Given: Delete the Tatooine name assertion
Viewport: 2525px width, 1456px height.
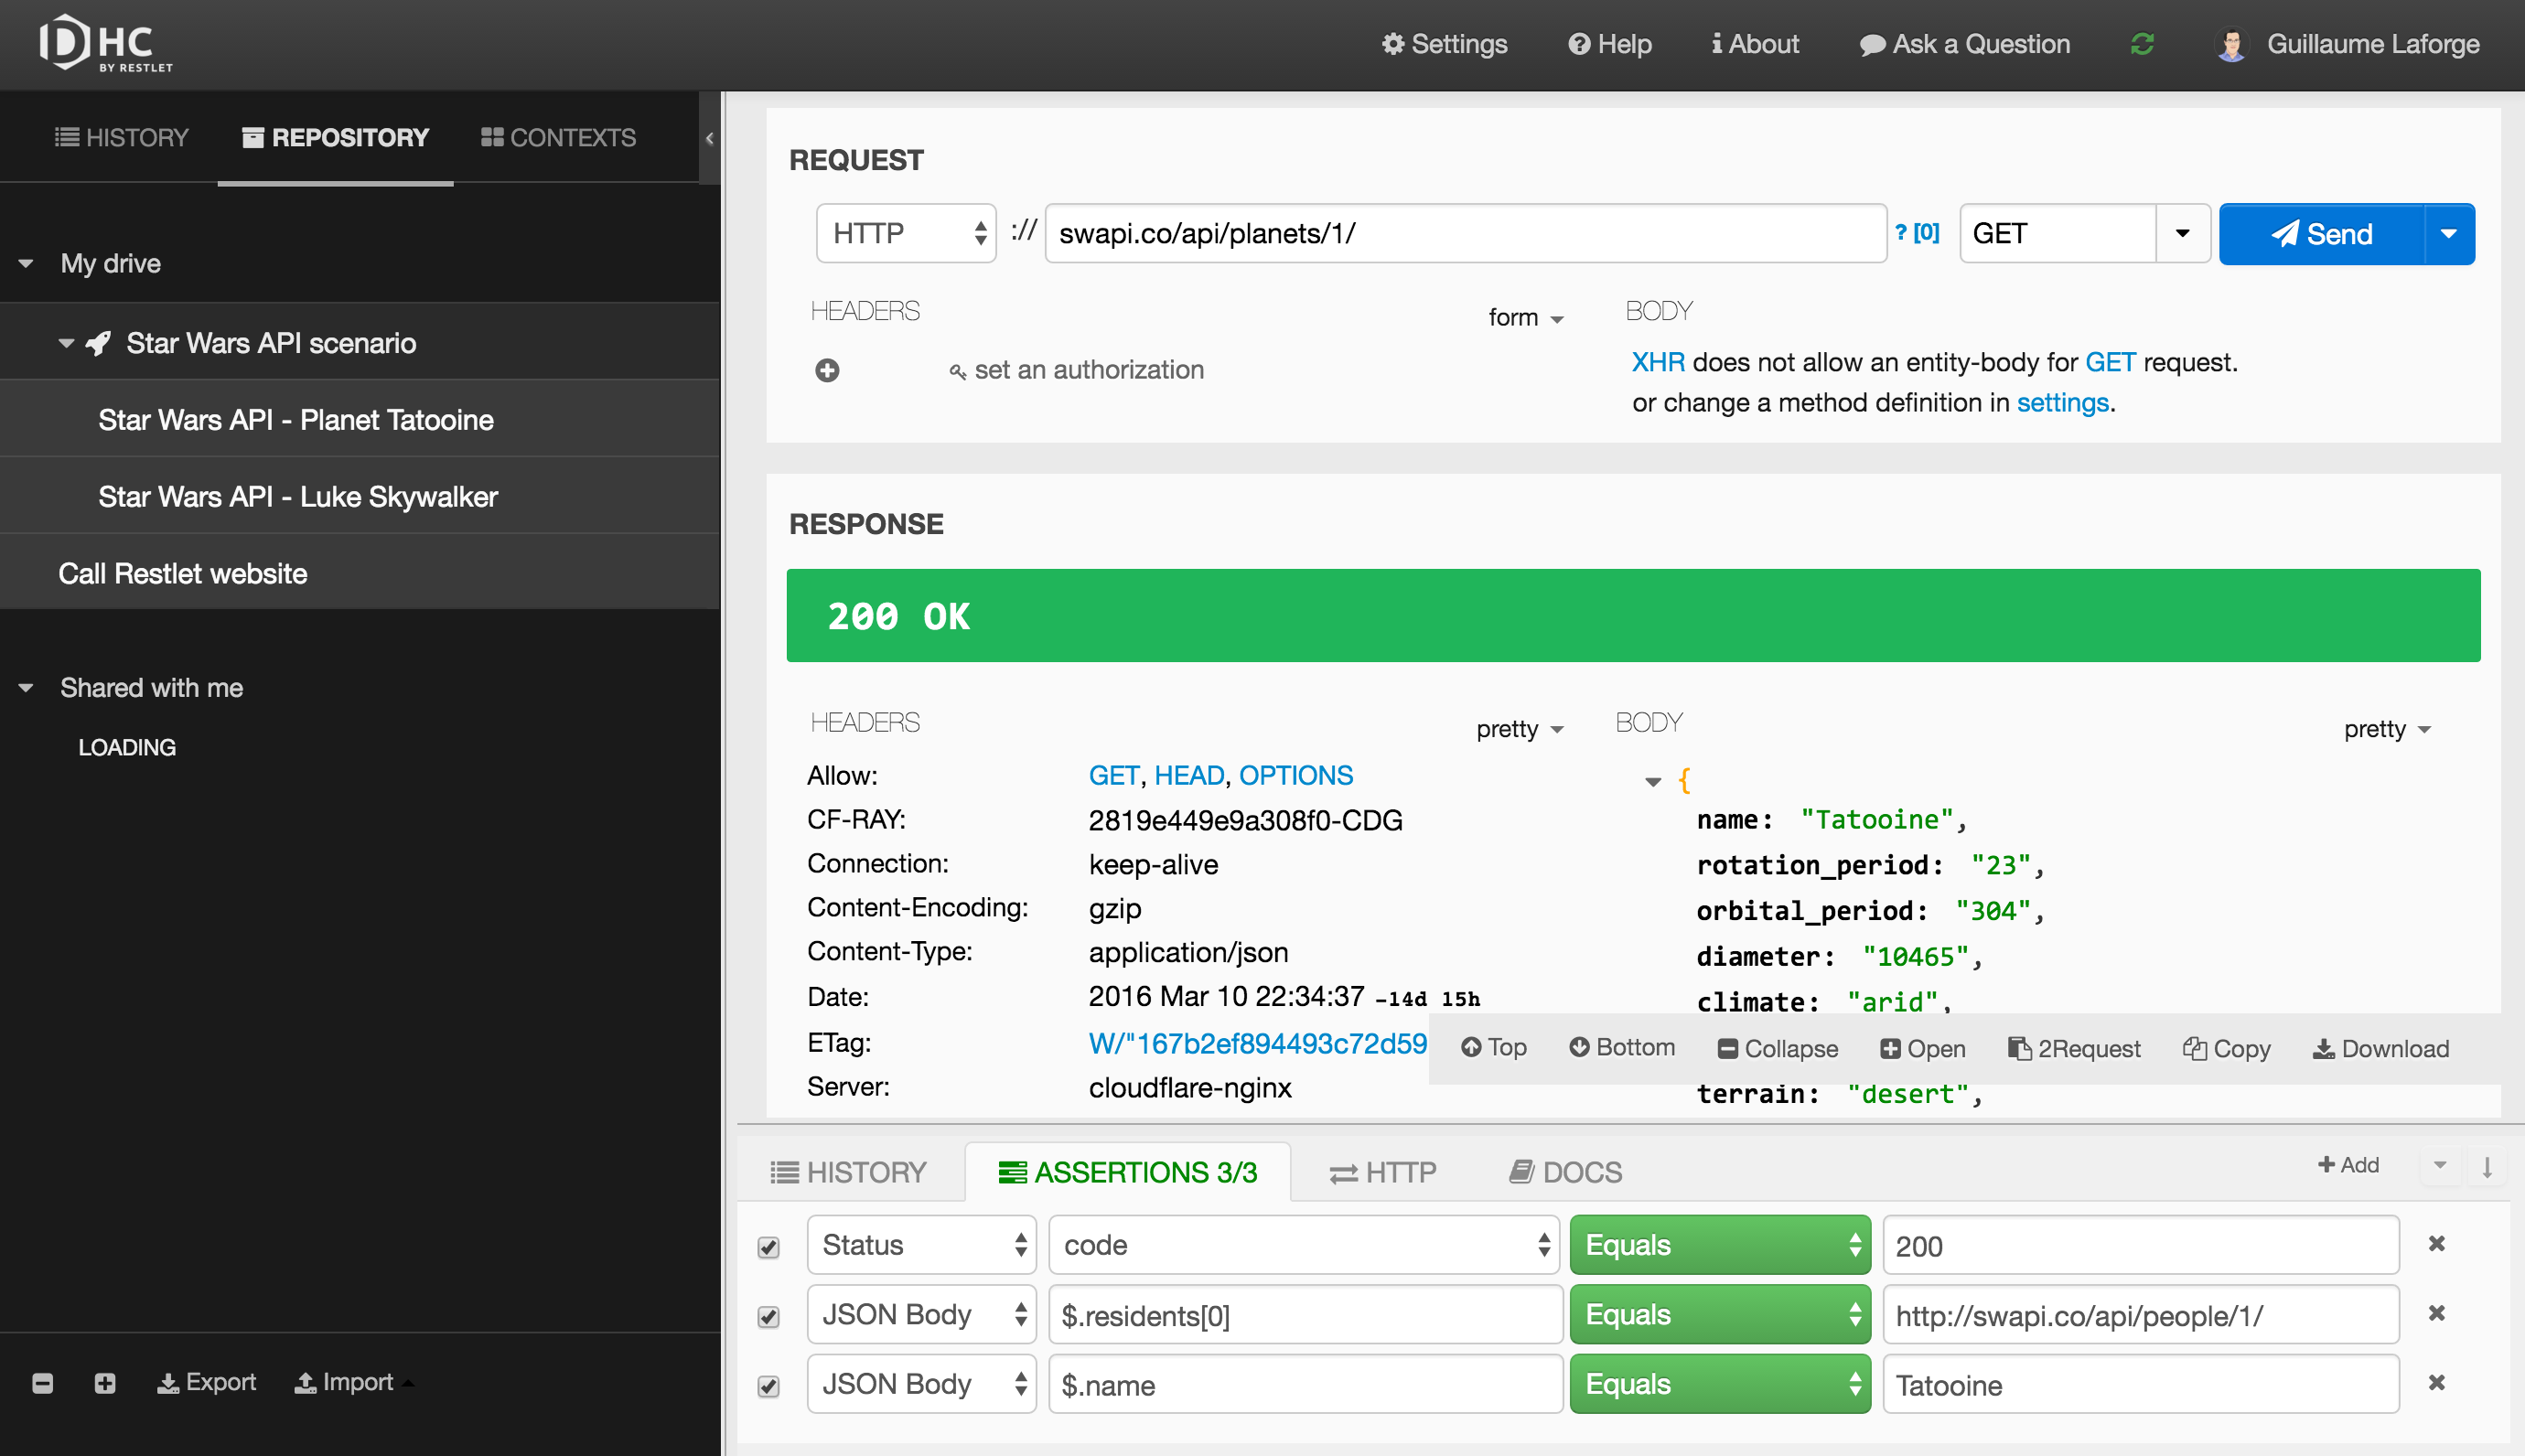Looking at the screenshot, I should point(2436,1383).
